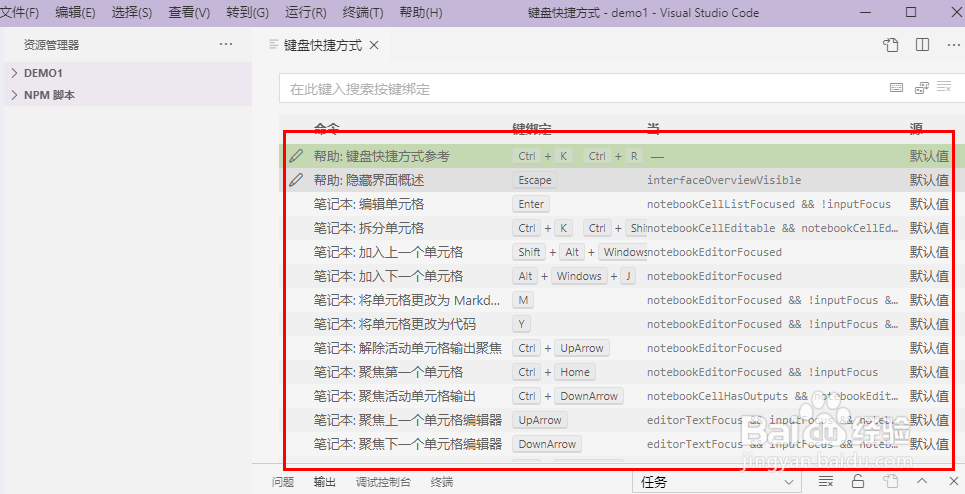Image resolution: width=965 pixels, height=494 pixels.
Task: Edit keybinding pencil for 隐藏界面概述 row
Action: [x=296, y=180]
